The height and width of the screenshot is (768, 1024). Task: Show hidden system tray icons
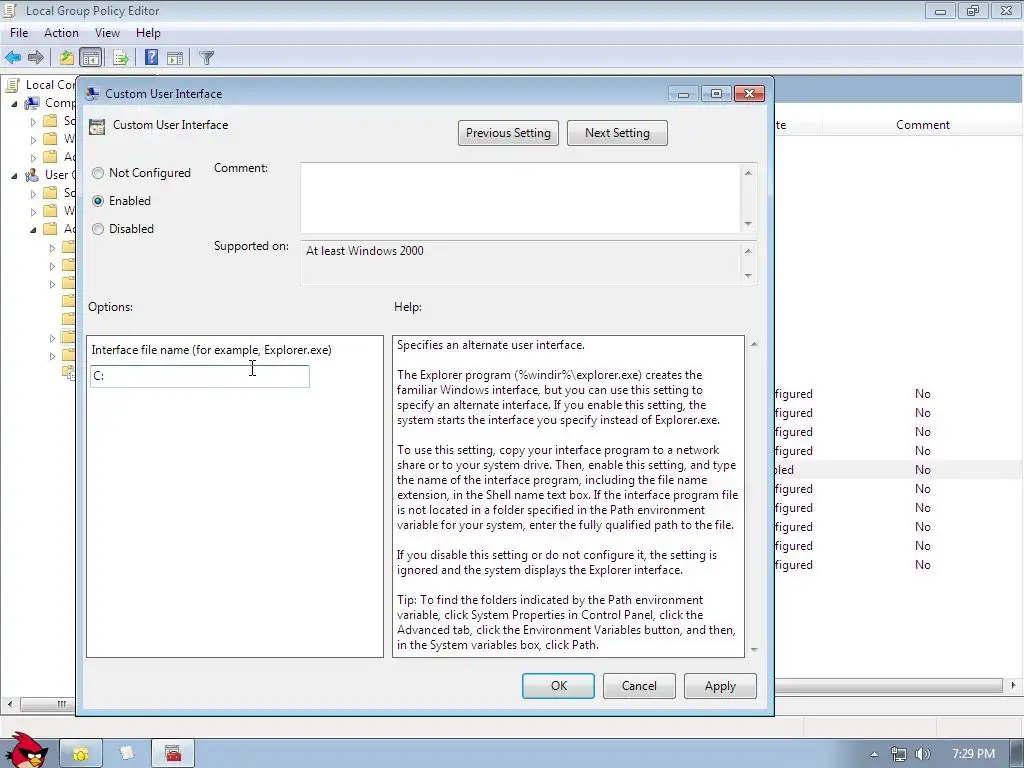click(x=874, y=754)
